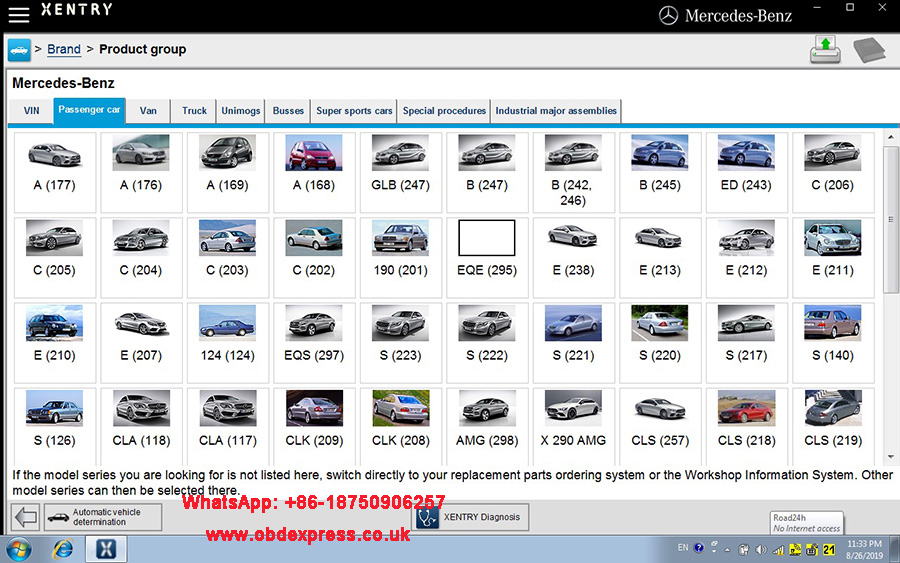Pick the CLA (118) model
This screenshot has width=900, height=563.
[141, 426]
